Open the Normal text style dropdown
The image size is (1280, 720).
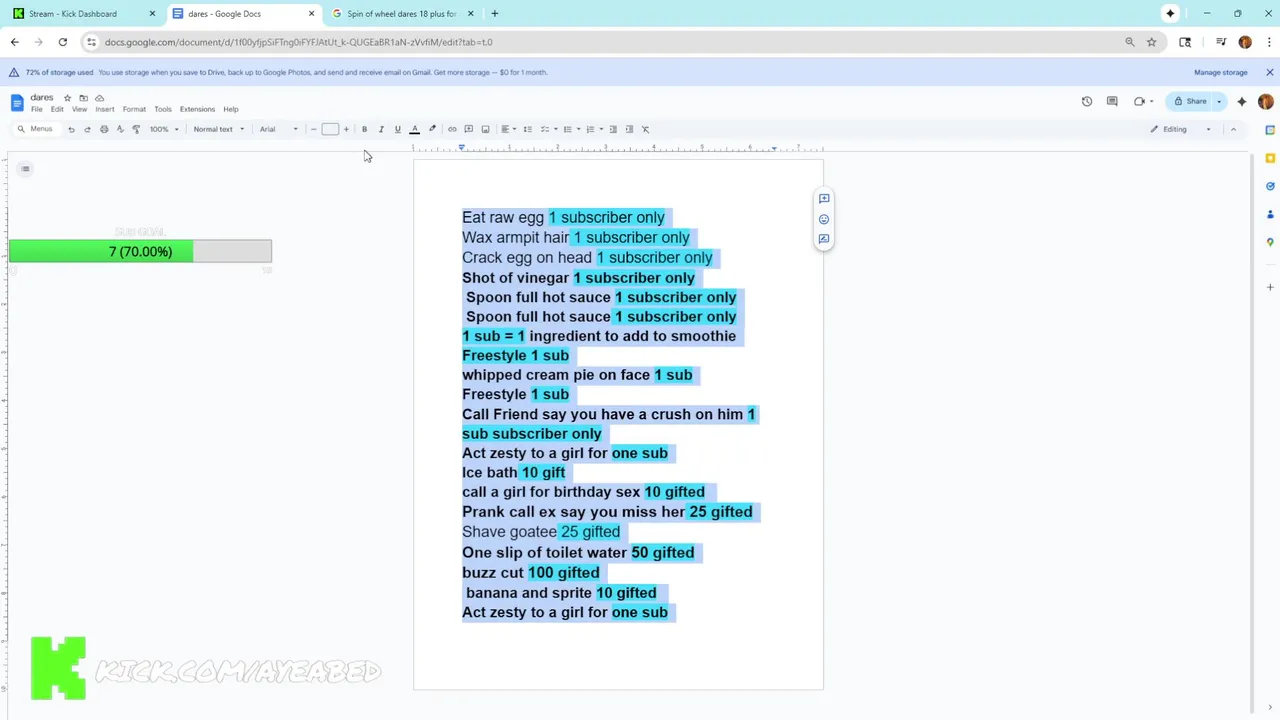(218, 129)
